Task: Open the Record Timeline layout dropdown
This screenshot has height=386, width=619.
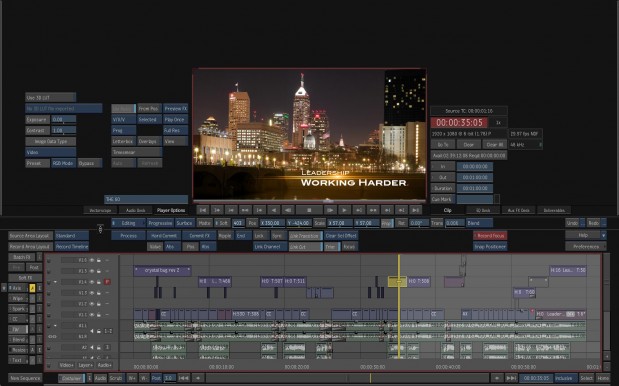Action: coord(72,246)
